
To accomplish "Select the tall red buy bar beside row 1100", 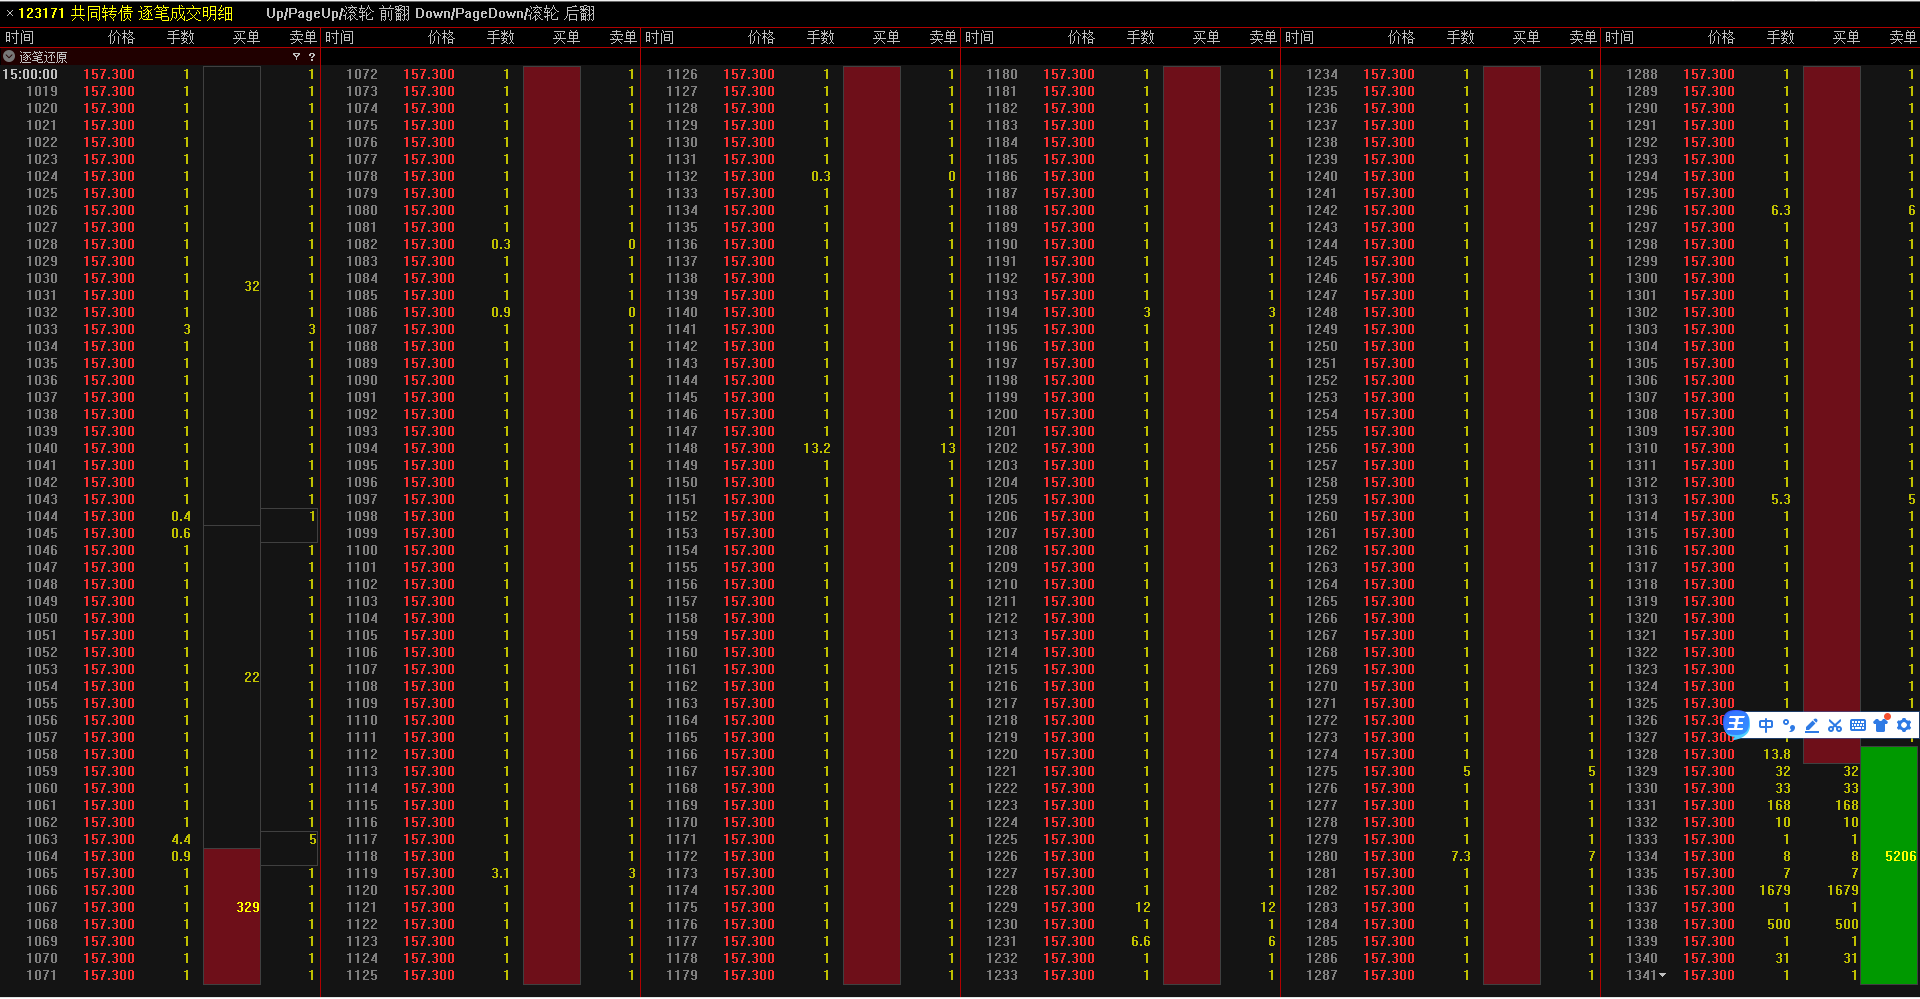I will pyautogui.click(x=552, y=525).
